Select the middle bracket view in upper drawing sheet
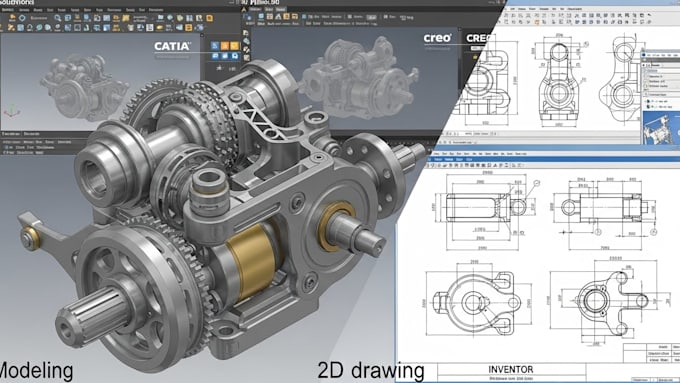 [x=558, y=82]
